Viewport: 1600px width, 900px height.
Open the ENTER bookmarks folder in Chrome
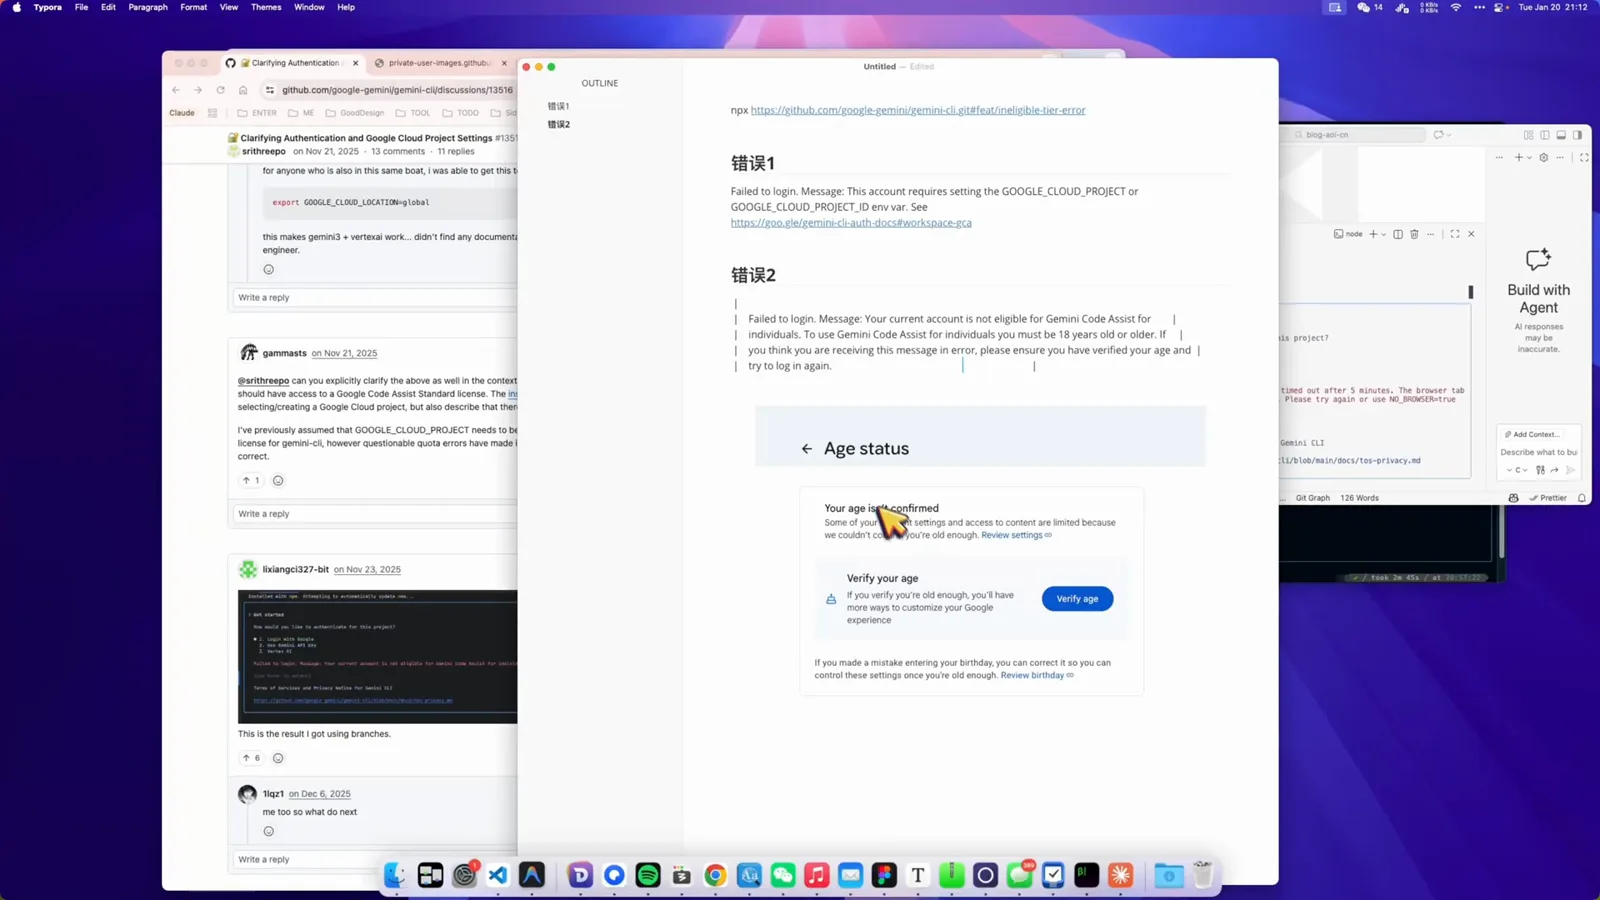tap(257, 113)
